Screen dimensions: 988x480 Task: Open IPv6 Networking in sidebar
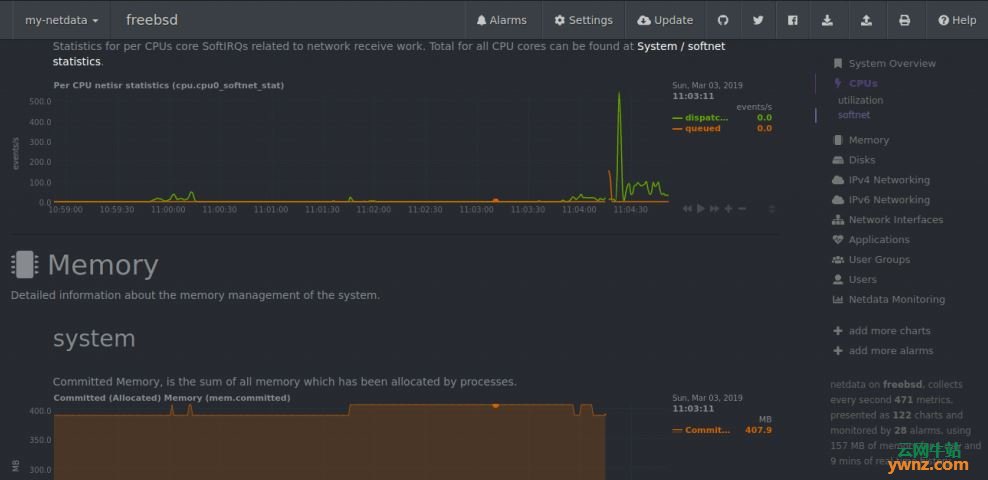coord(888,200)
